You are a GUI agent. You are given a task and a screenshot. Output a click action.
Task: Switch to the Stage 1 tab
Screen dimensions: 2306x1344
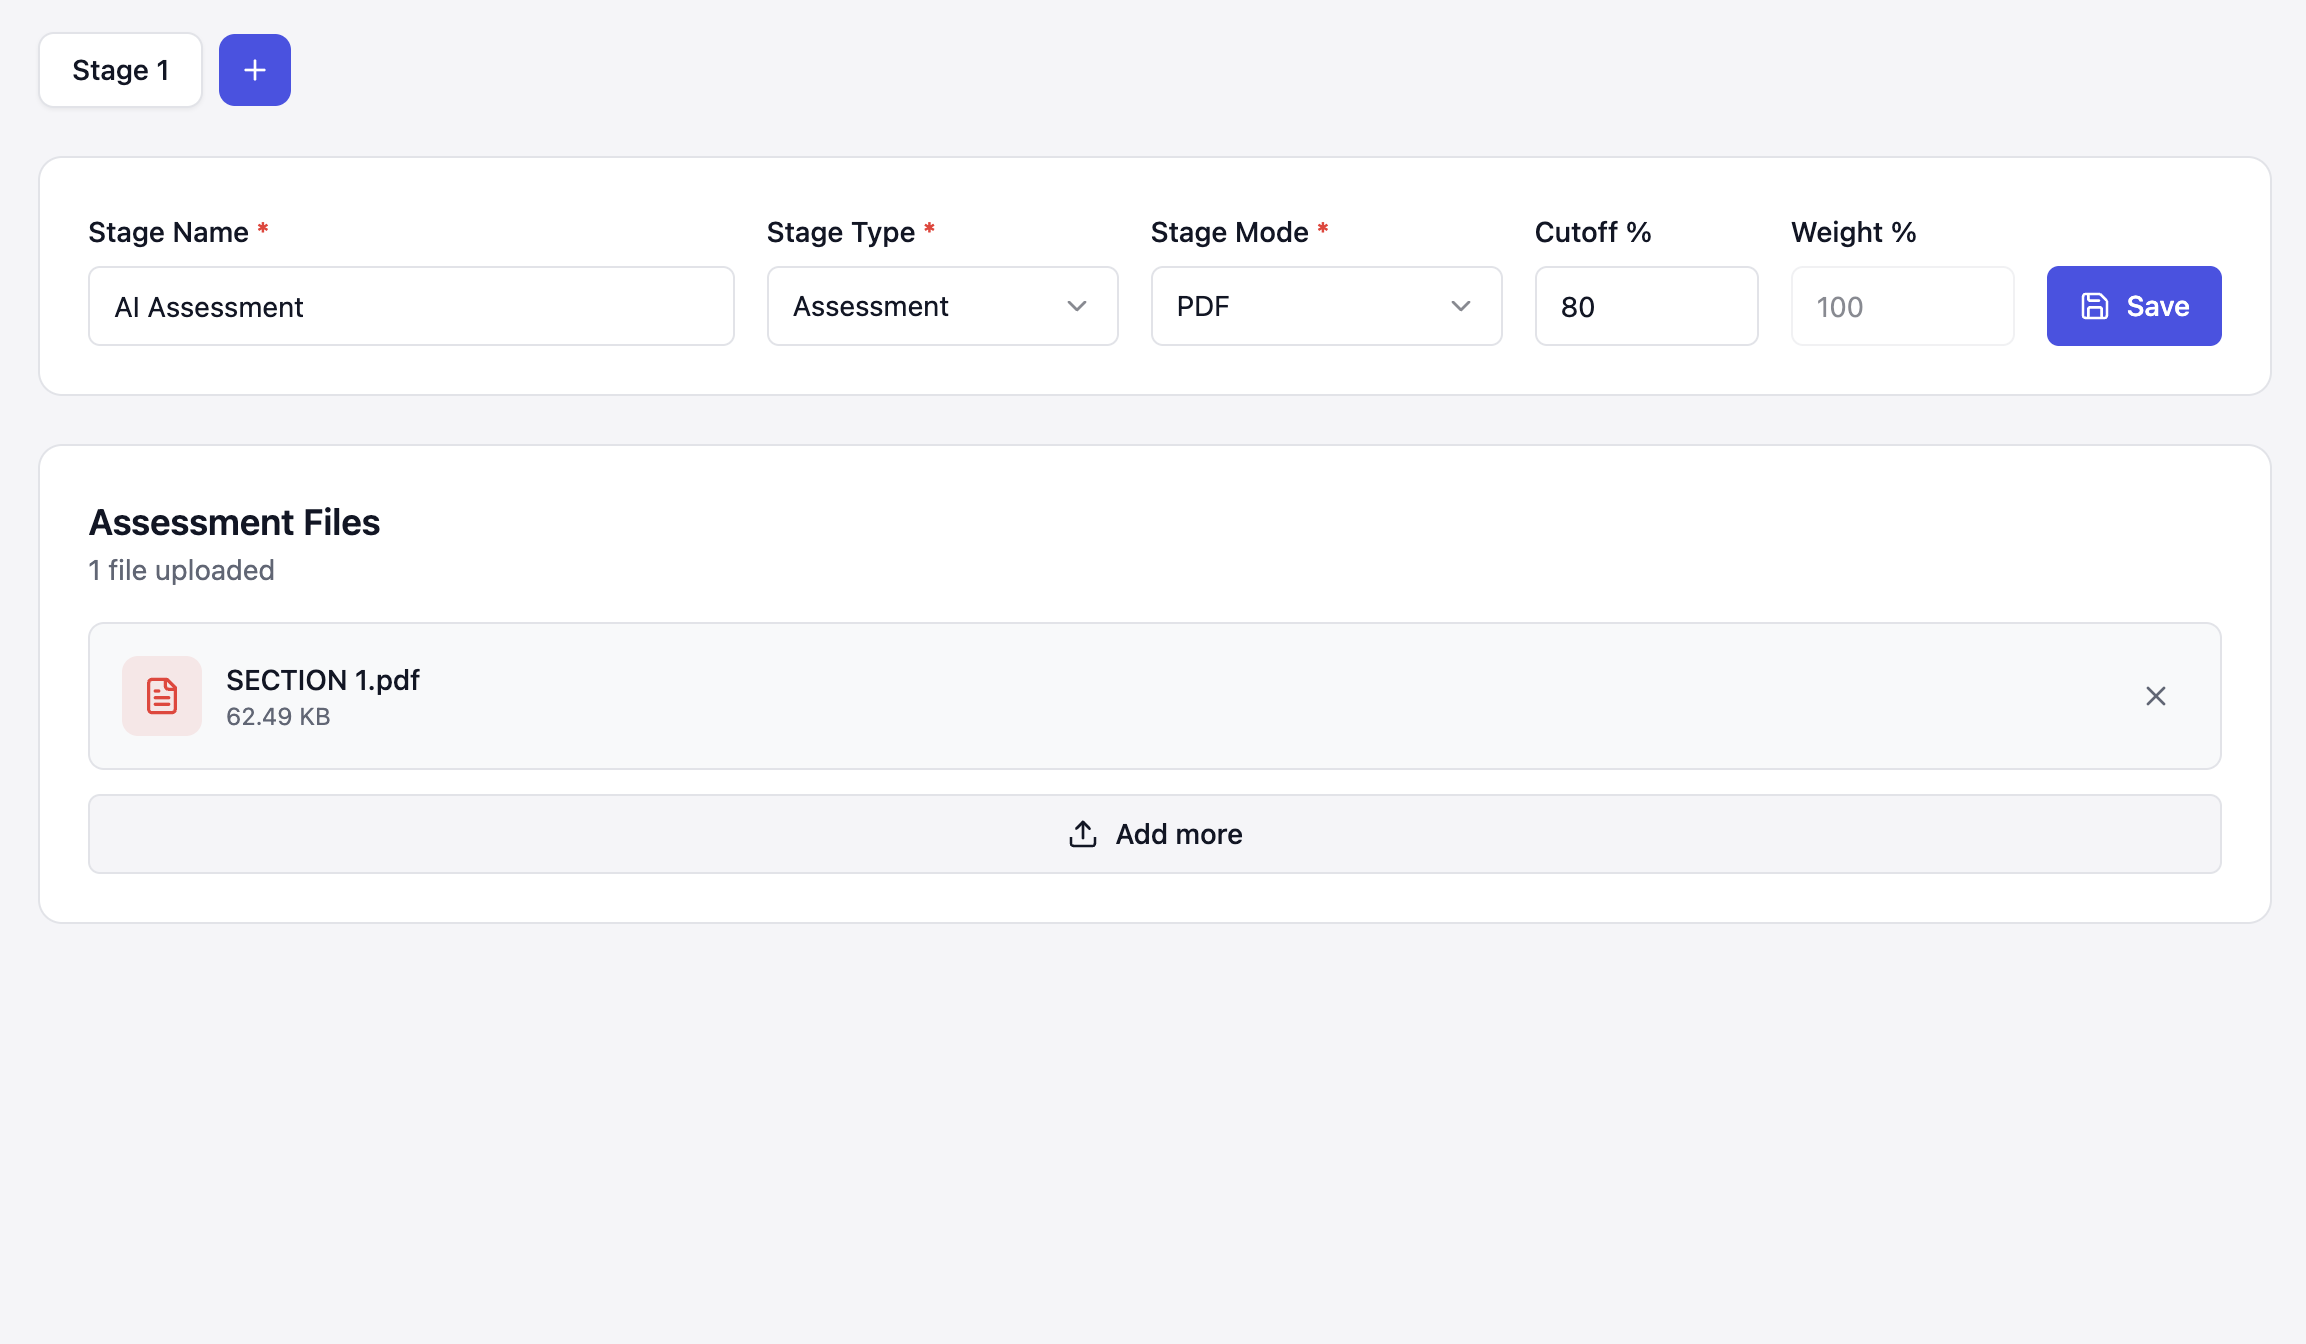click(x=120, y=70)
